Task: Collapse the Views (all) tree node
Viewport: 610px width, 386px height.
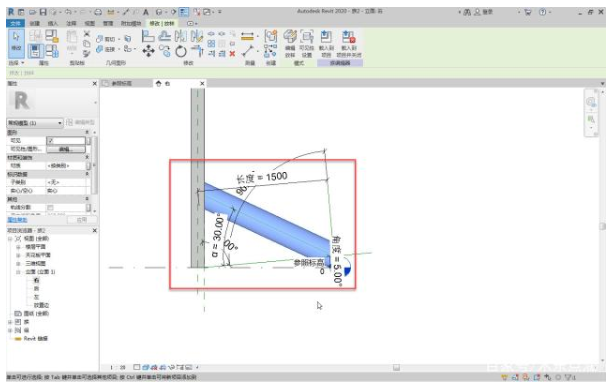Action: [x=11, y=239]
